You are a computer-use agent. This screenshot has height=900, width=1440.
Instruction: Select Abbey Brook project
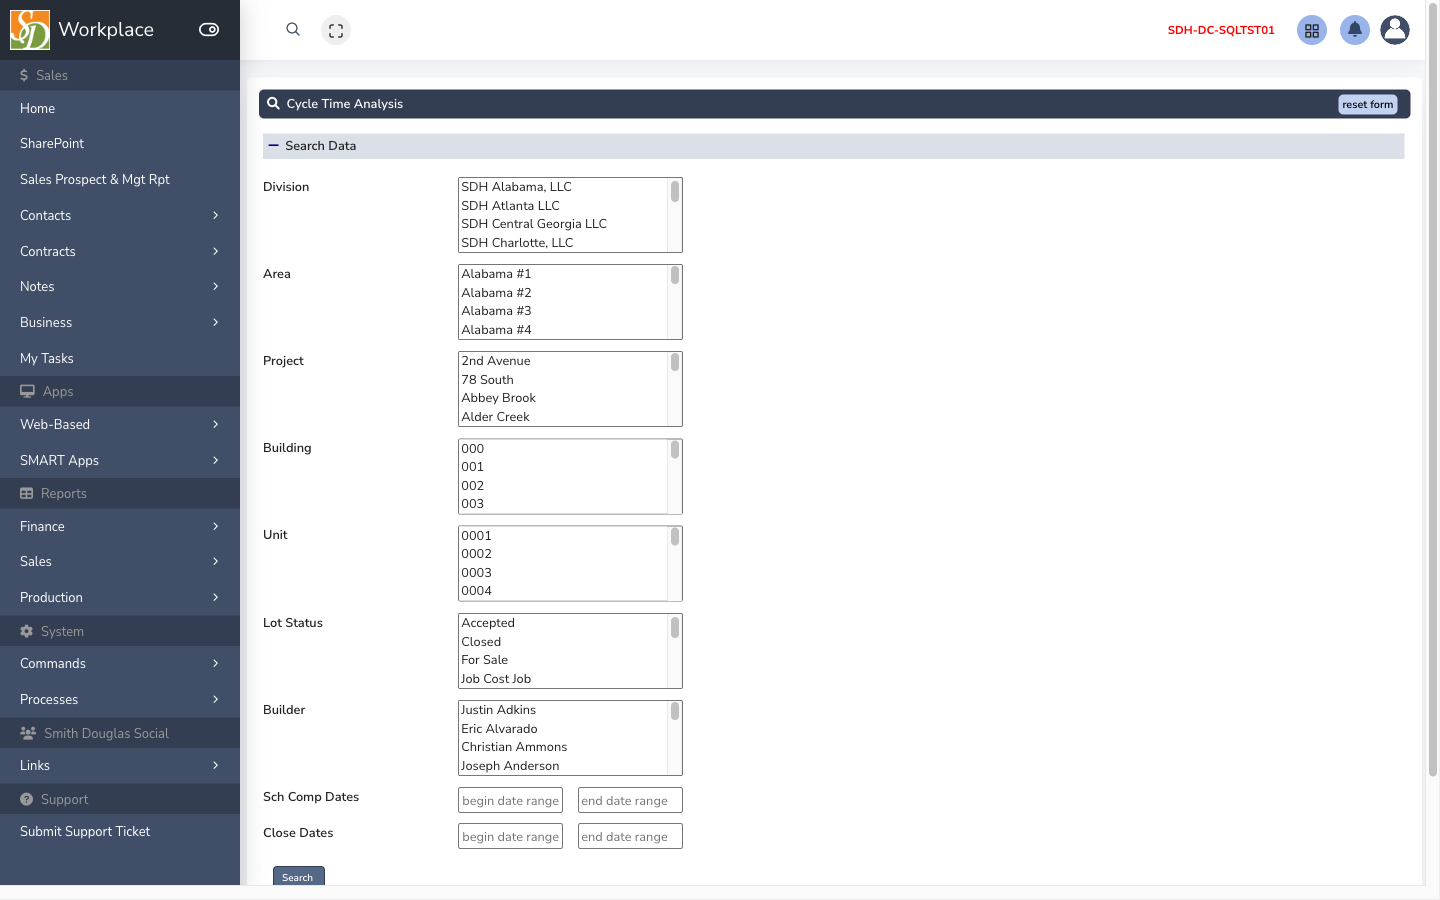[x=563, y=398]
